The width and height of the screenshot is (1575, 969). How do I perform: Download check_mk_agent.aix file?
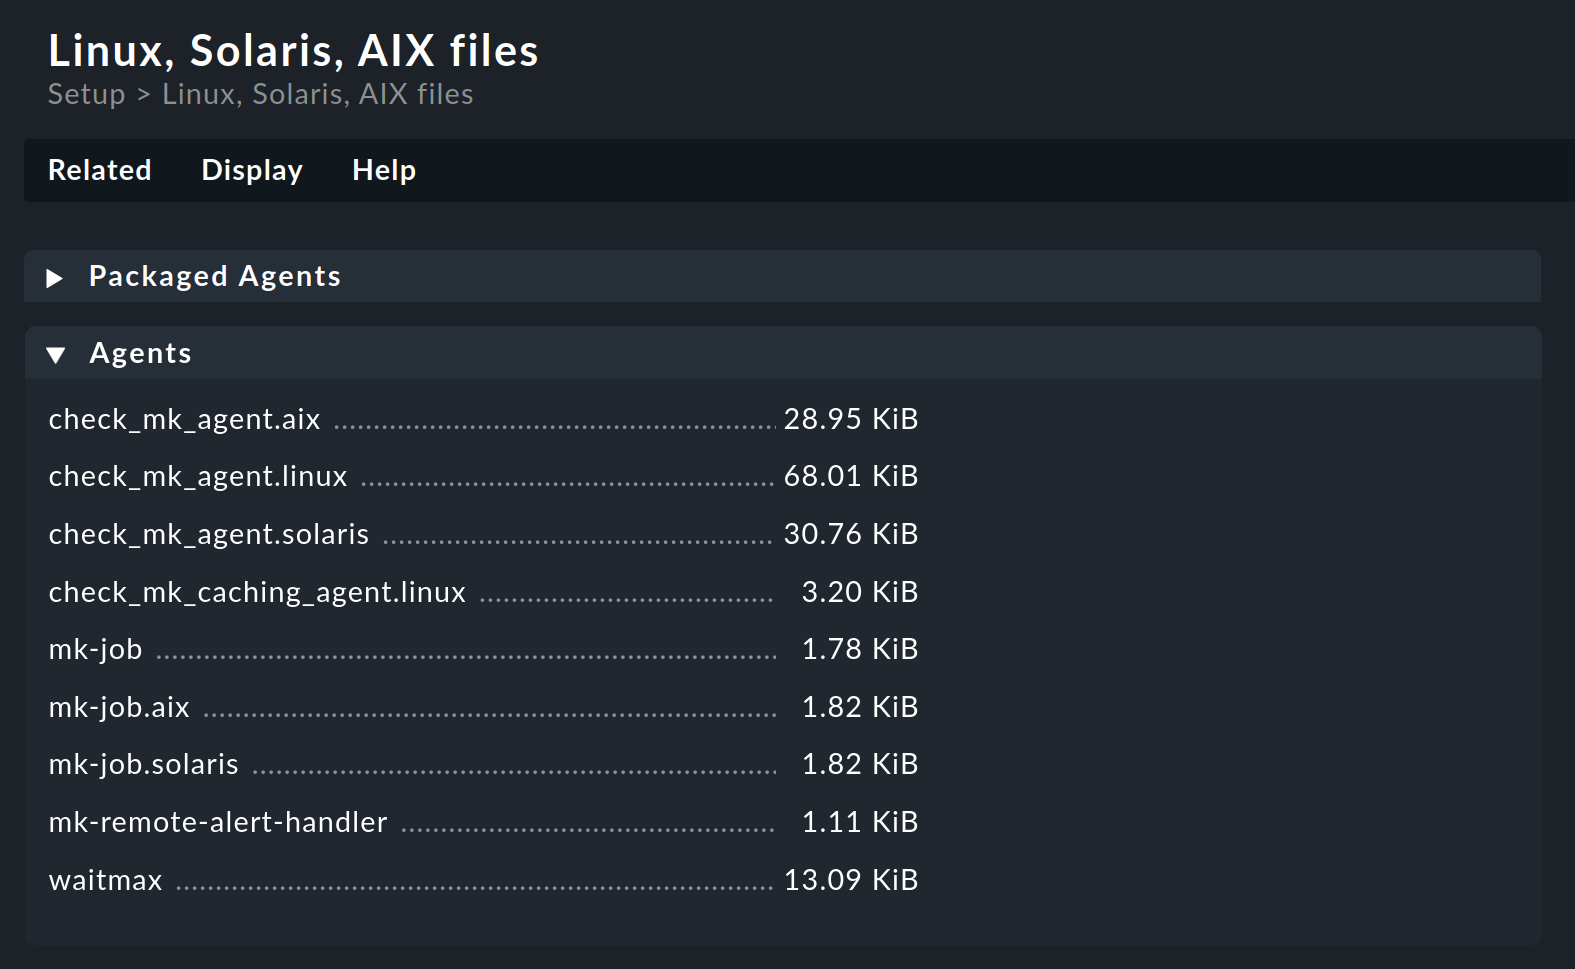(184, 419)
